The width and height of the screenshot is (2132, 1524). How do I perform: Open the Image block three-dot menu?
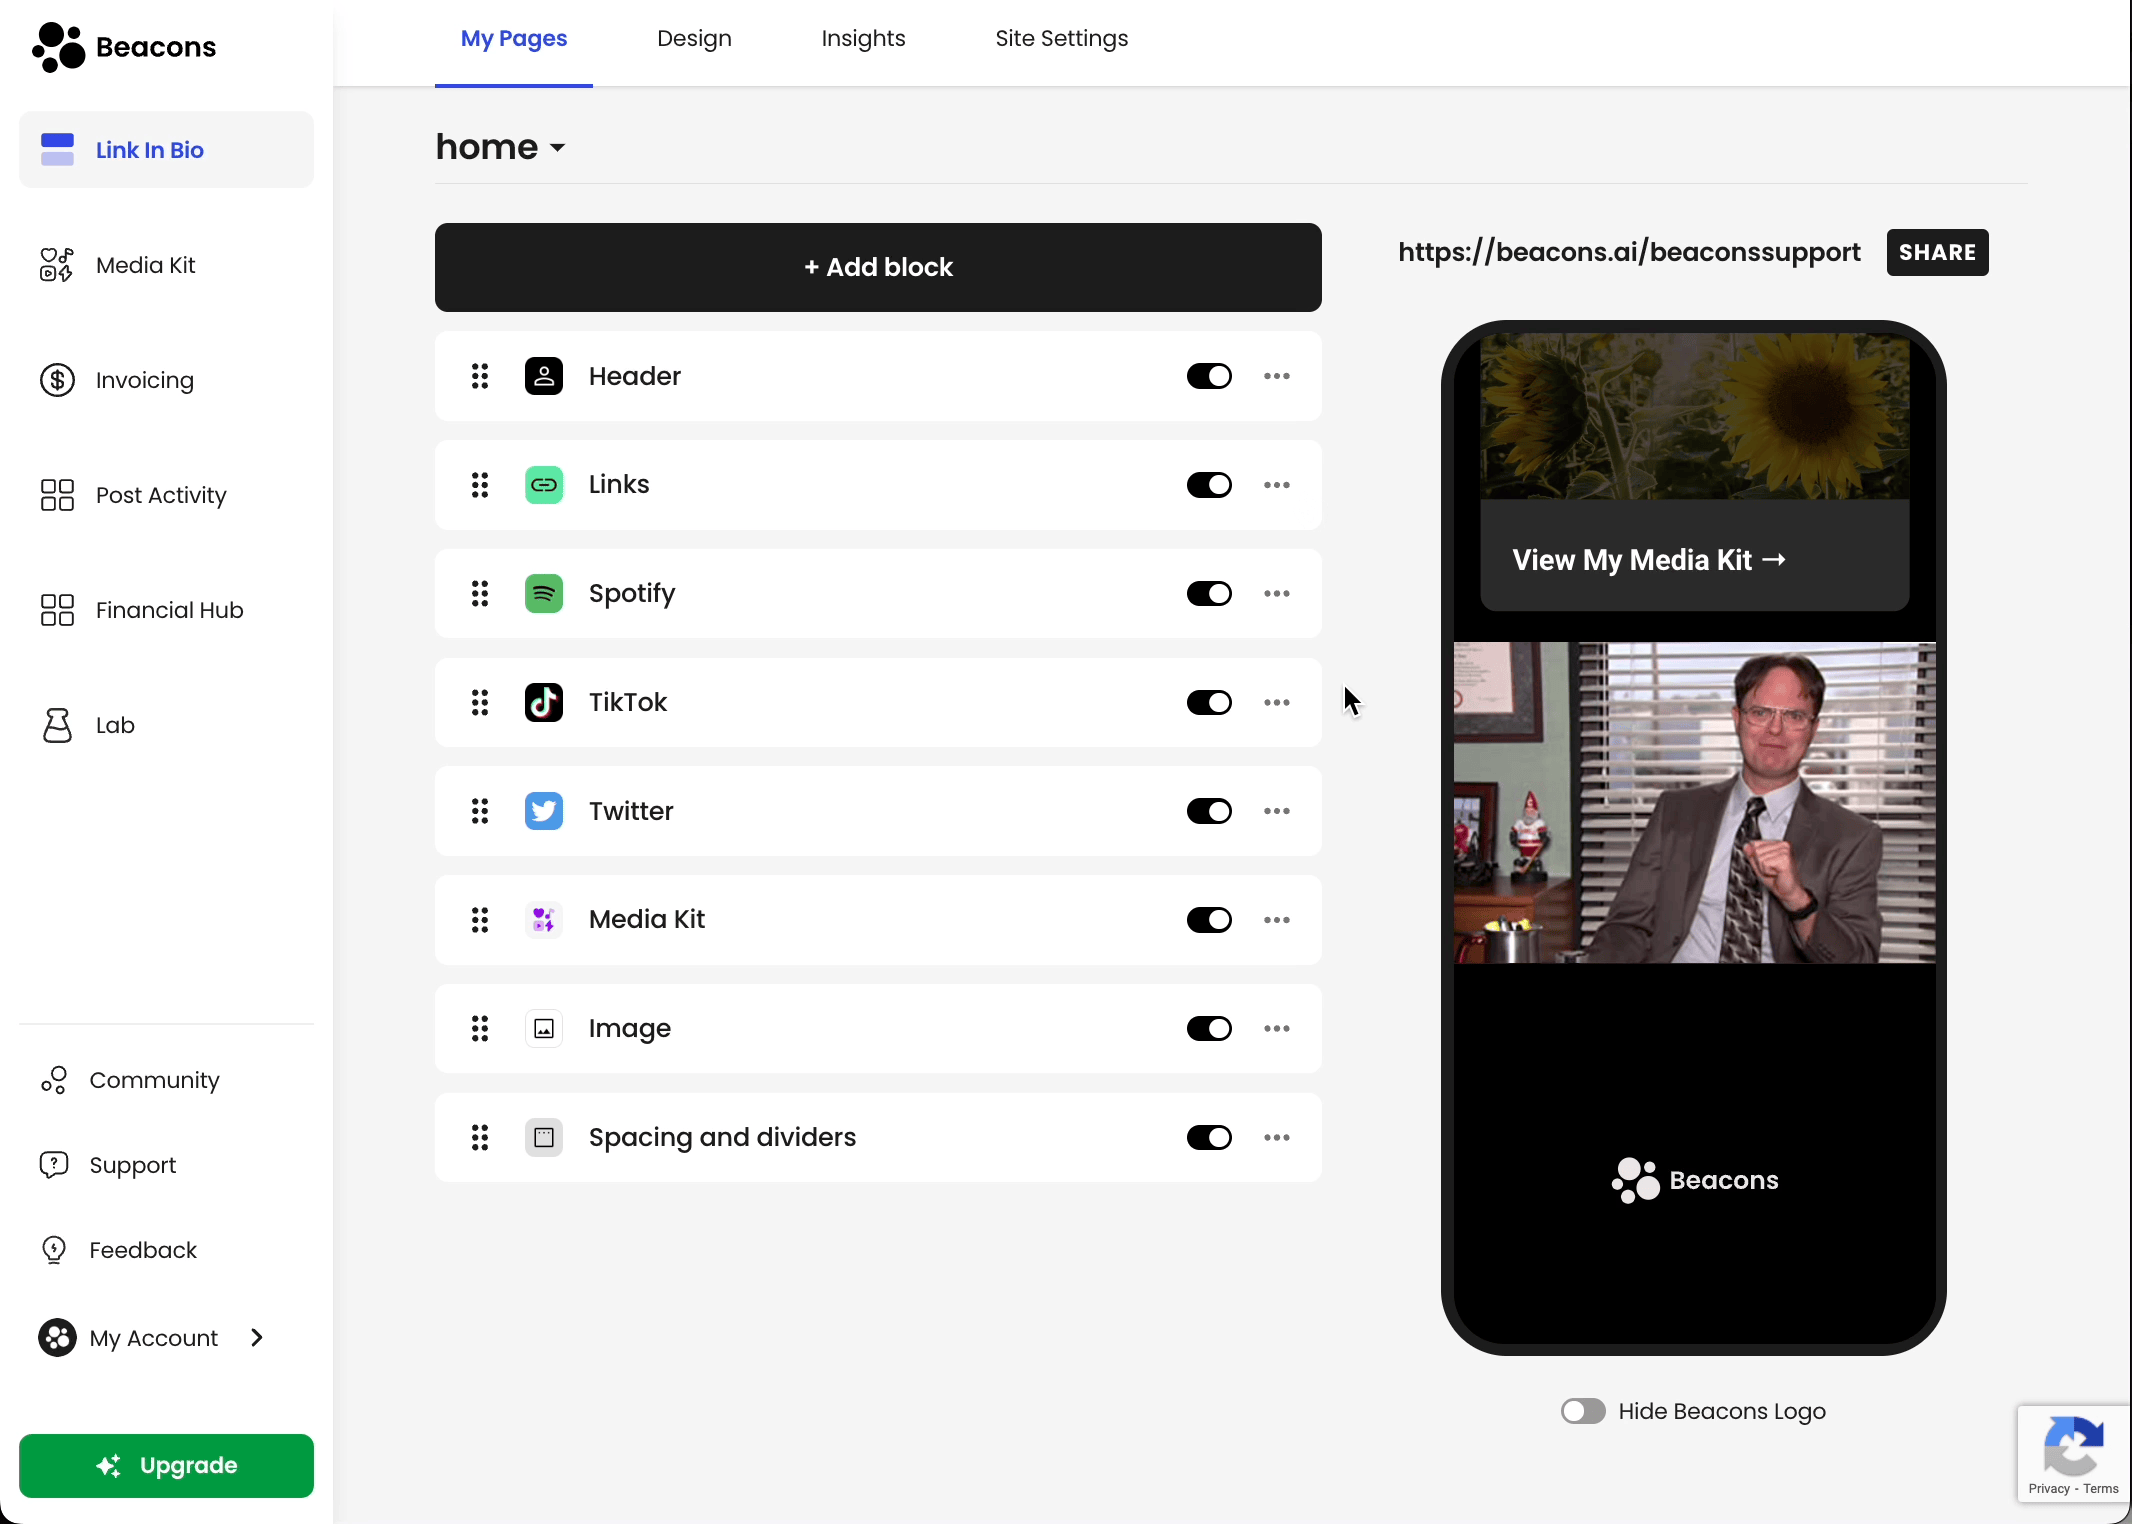(x=1277, y=1029)
